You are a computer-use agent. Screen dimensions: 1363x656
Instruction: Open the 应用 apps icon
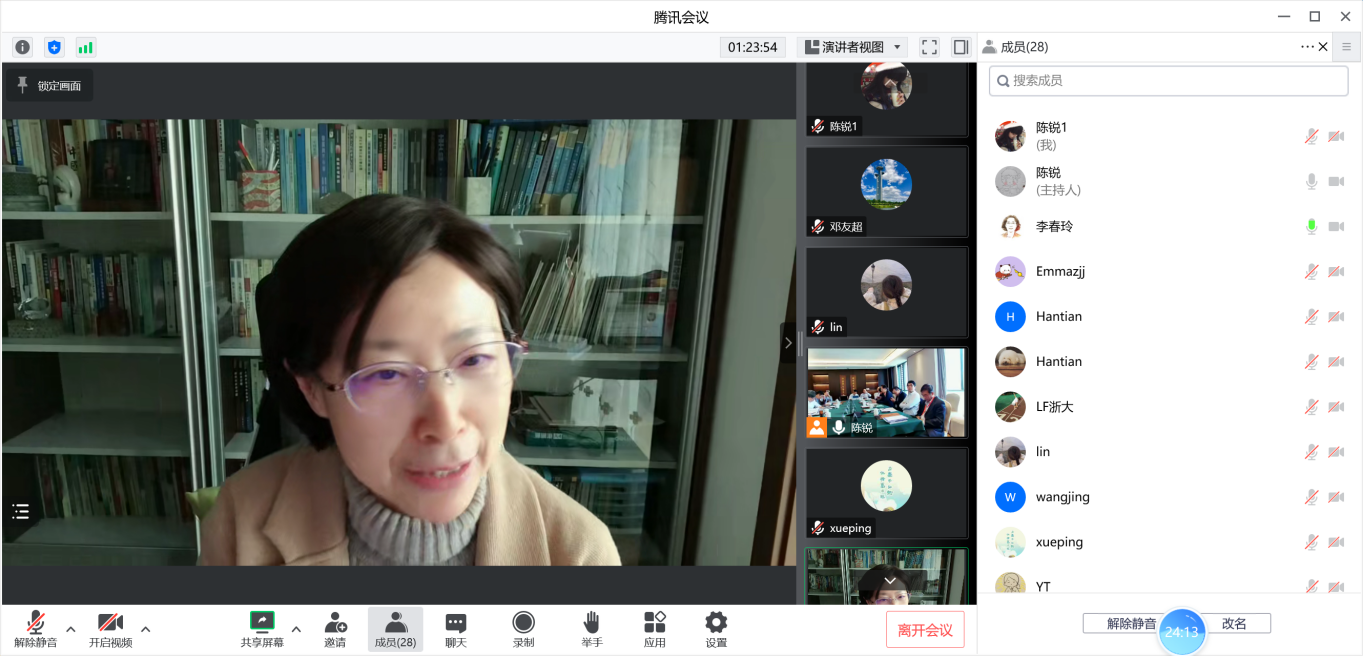(x=655, y=630)
